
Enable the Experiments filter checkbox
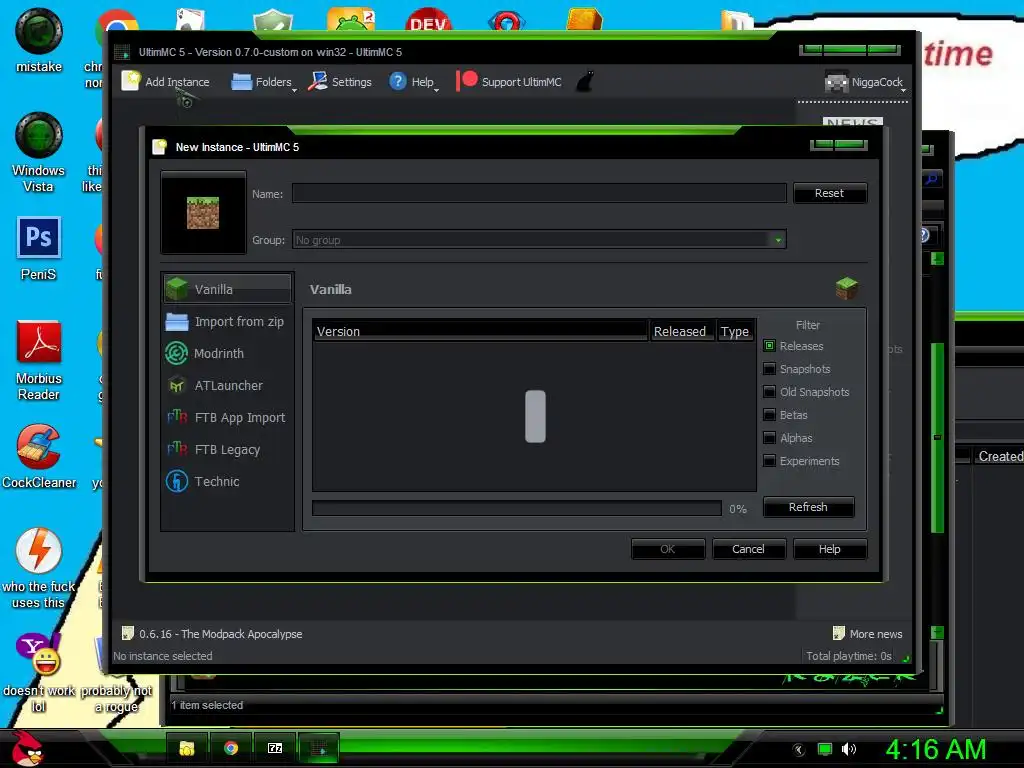(x=769, y=461)
